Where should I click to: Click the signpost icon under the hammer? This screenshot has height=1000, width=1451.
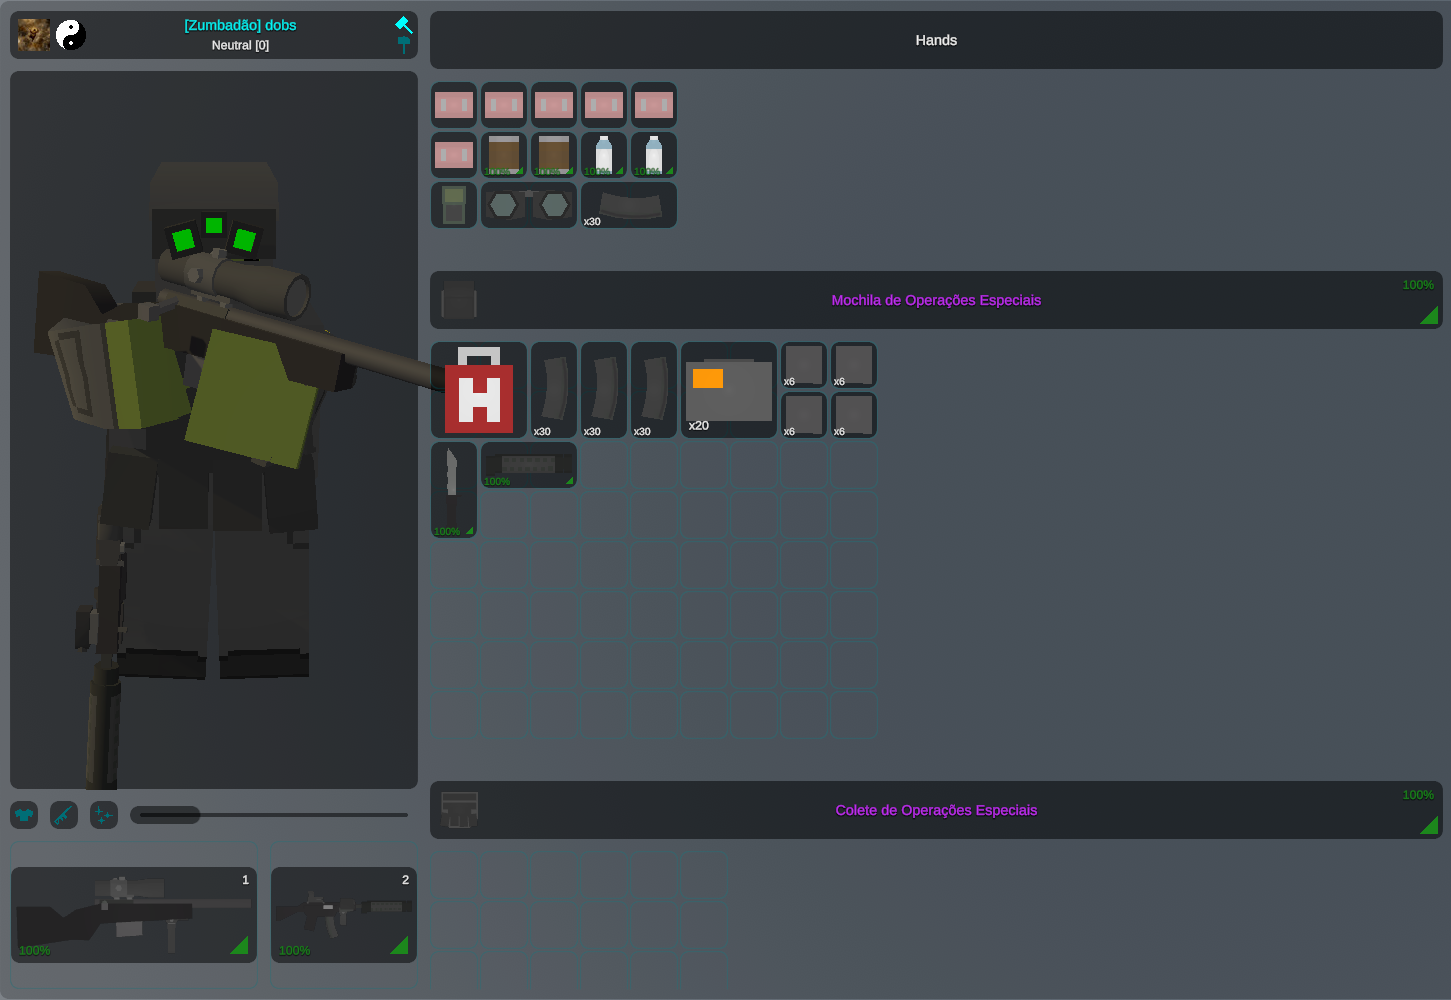(404, 44)
